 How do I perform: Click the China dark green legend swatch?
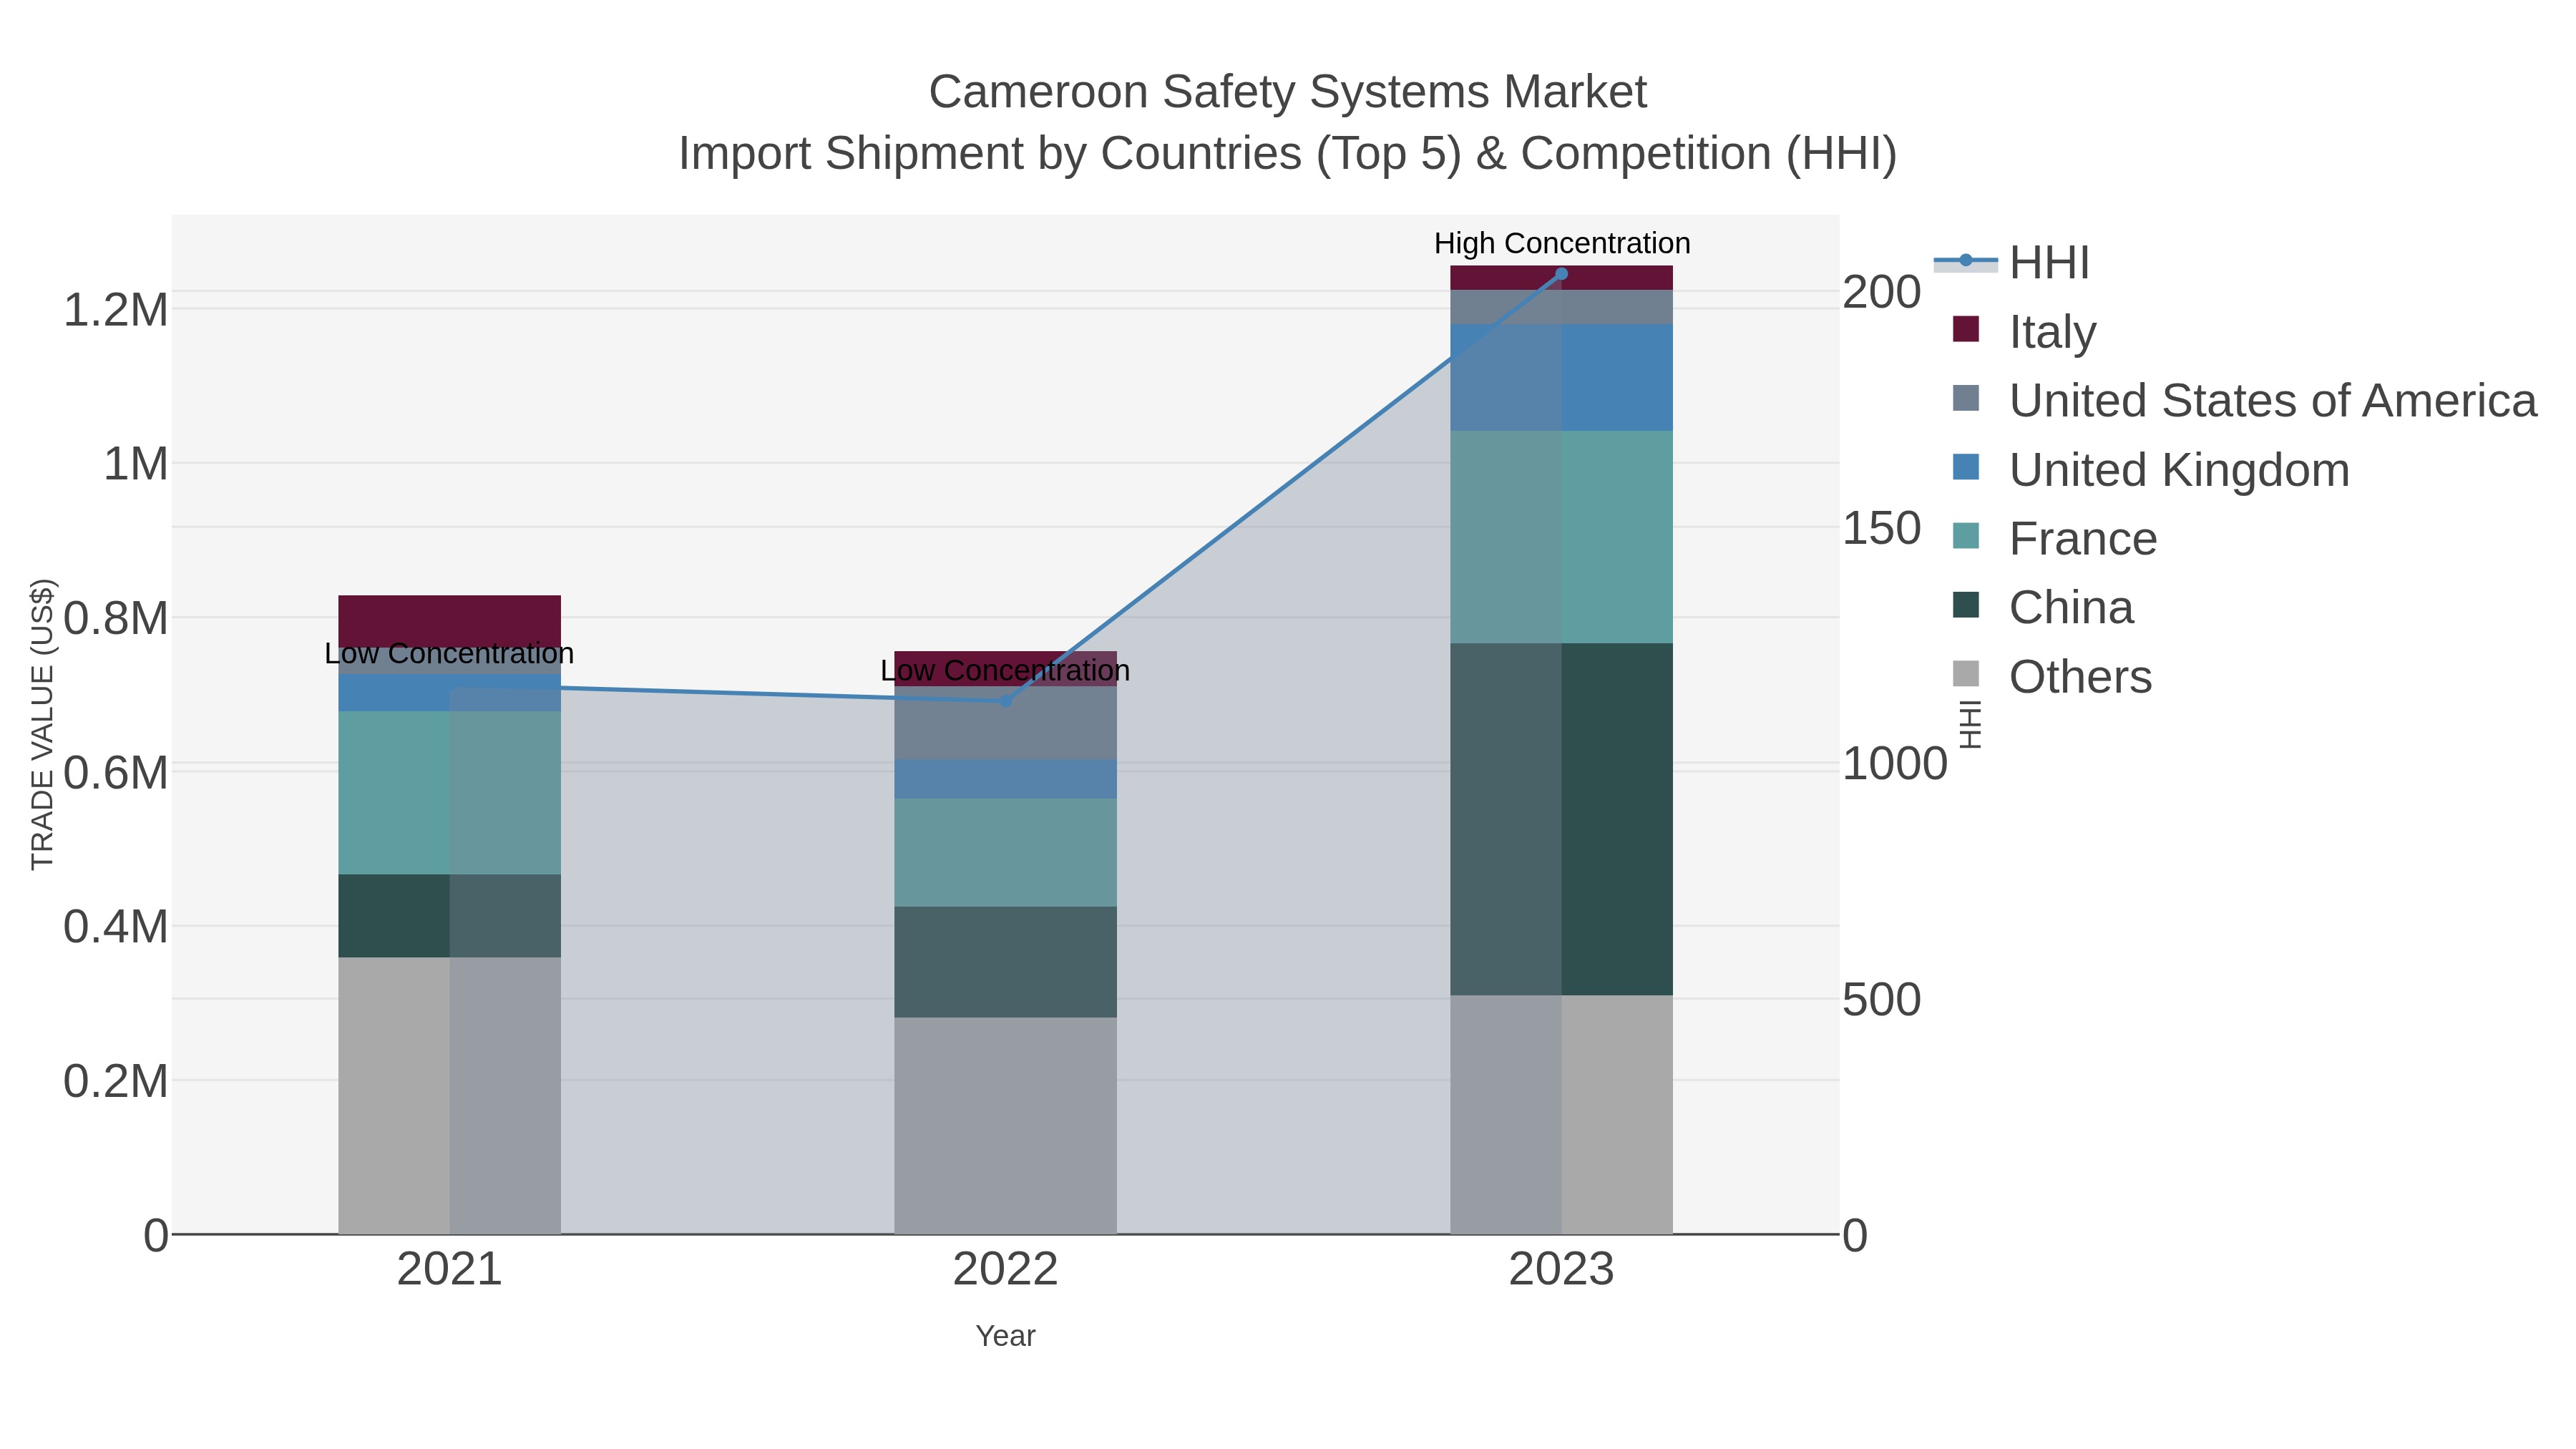click(x=1966, y=605)
